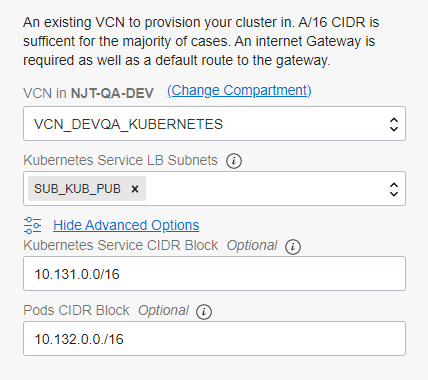
Task: Focus the Pods CIDR Block input field
Action: (214, 339)
